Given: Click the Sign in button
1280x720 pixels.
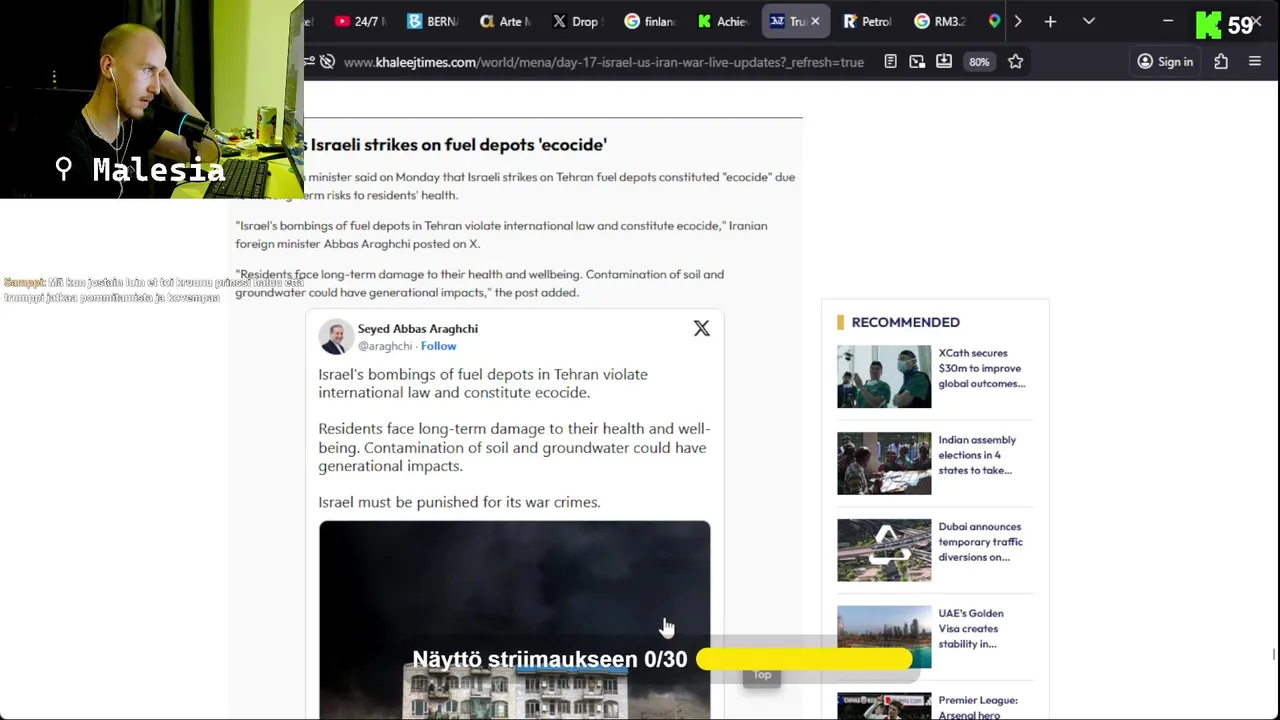Looking at the screenshot, I should click(x=1165, y=62).
